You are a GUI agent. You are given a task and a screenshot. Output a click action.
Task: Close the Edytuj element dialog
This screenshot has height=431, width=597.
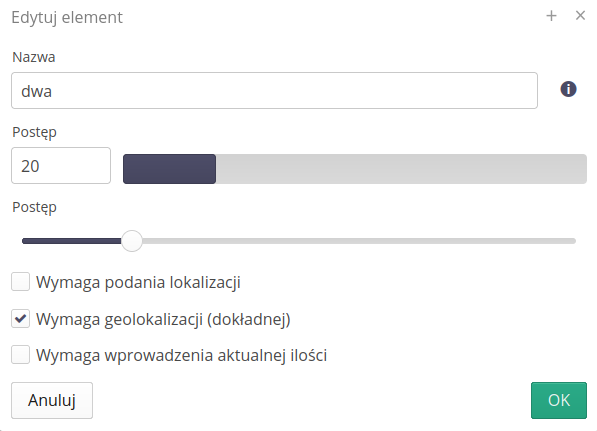[580, 16]
